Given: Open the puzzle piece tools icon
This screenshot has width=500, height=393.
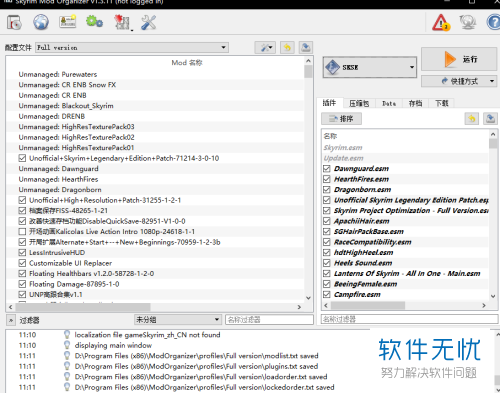Looking at the screenshot, I should tap(122, 23).
